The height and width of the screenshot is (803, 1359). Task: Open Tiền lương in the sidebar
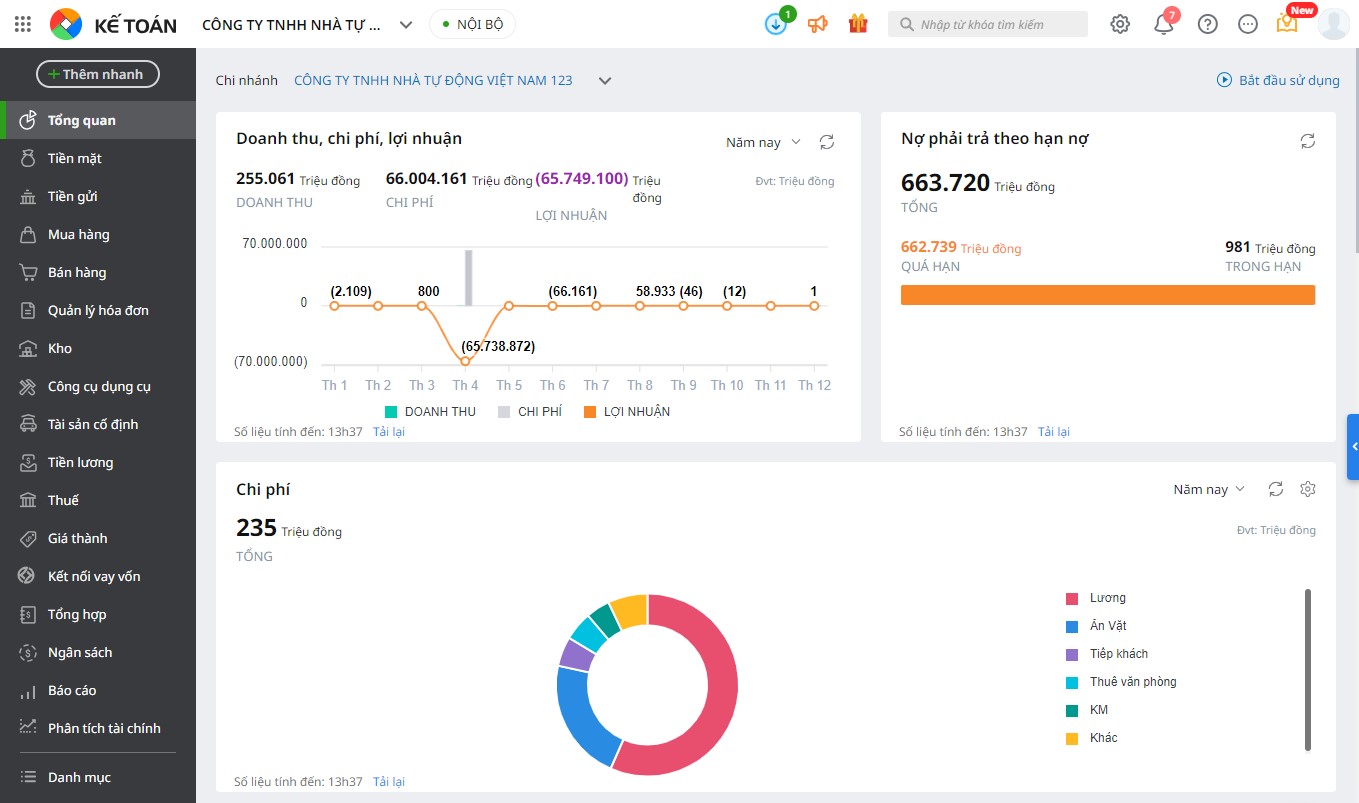(x=98, y=462)
